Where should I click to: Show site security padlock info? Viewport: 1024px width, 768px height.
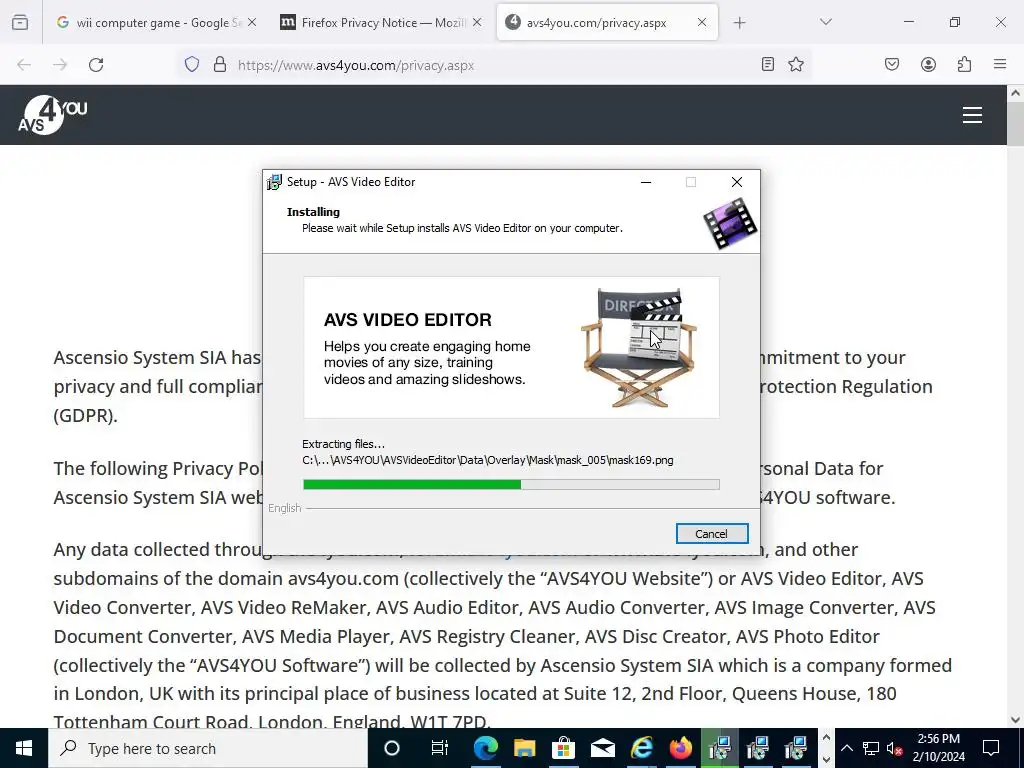pyautogui.click(x=220, y=65)
